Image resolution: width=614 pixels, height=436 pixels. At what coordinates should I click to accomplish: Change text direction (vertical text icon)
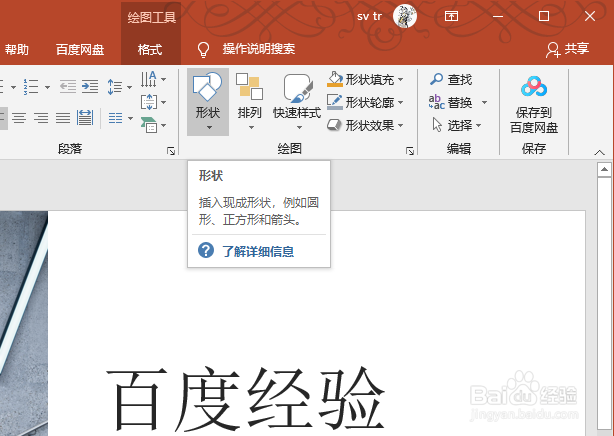[x=149, y=79]
